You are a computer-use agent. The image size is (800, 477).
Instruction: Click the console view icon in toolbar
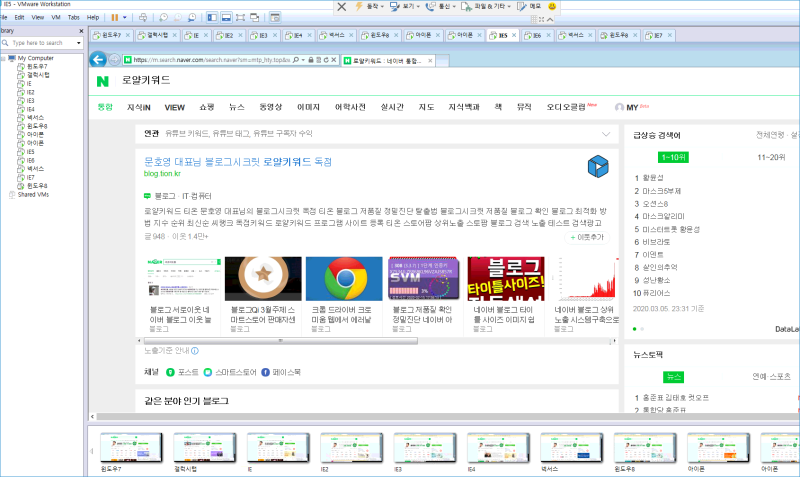click(x=275, y=17)
